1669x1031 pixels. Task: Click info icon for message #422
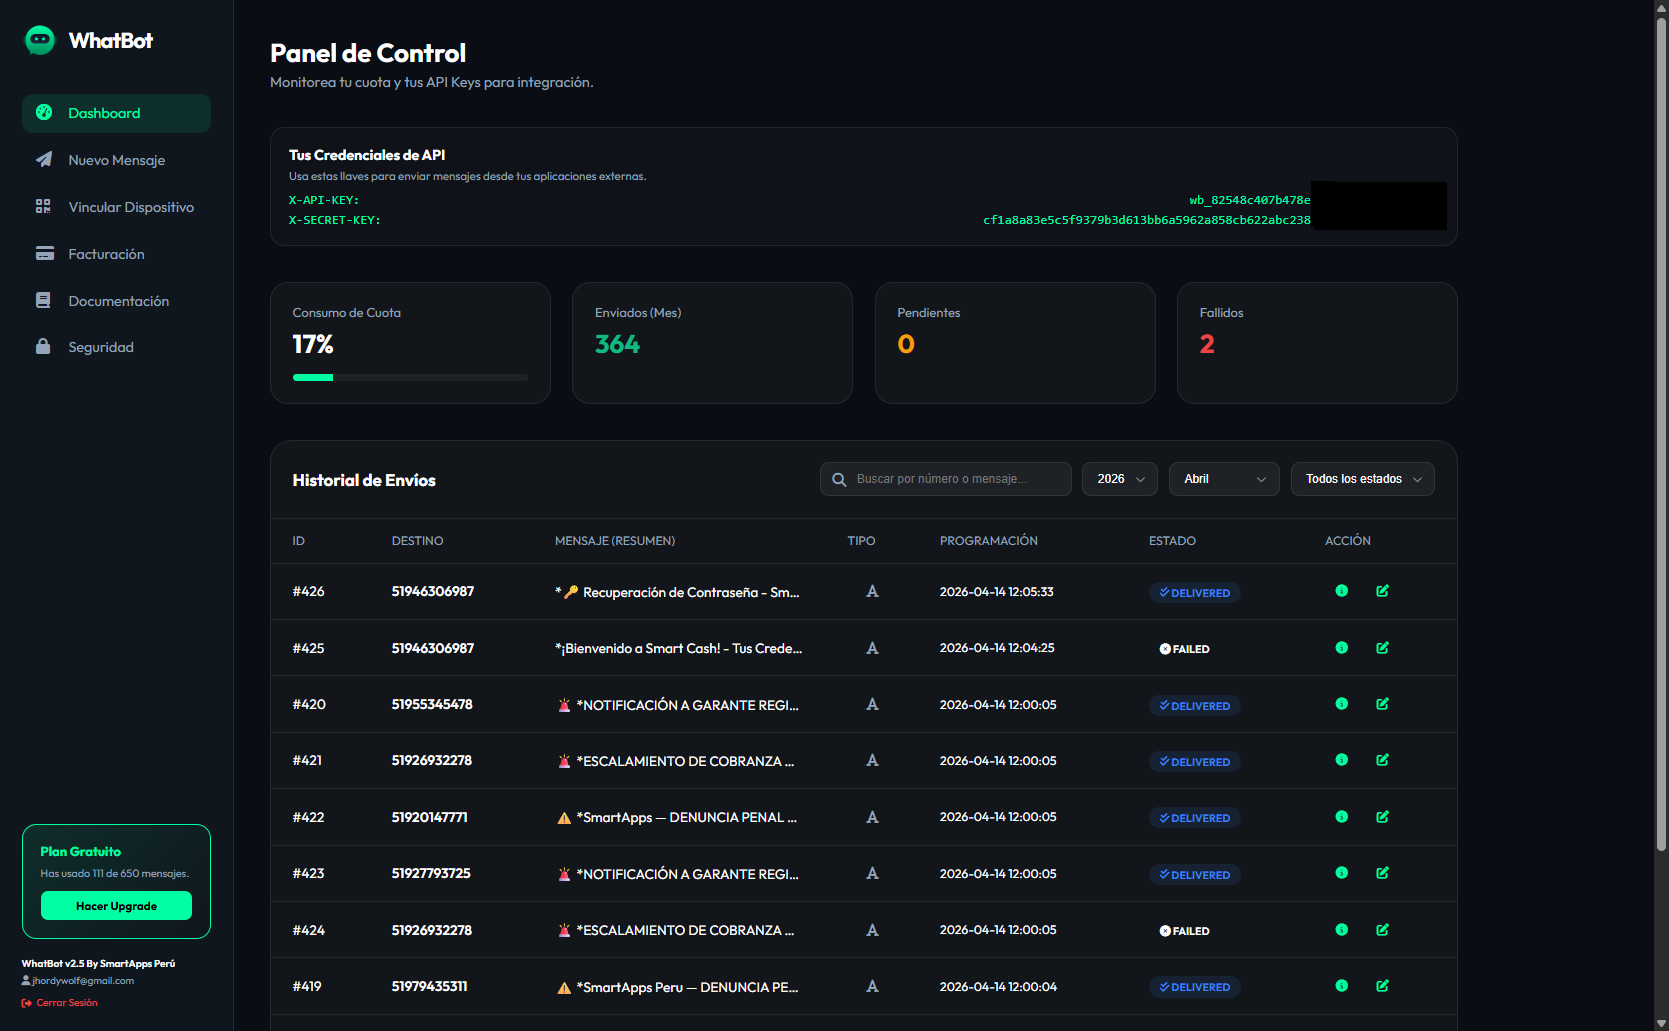pyautogui.click(x=1342, y=817)
